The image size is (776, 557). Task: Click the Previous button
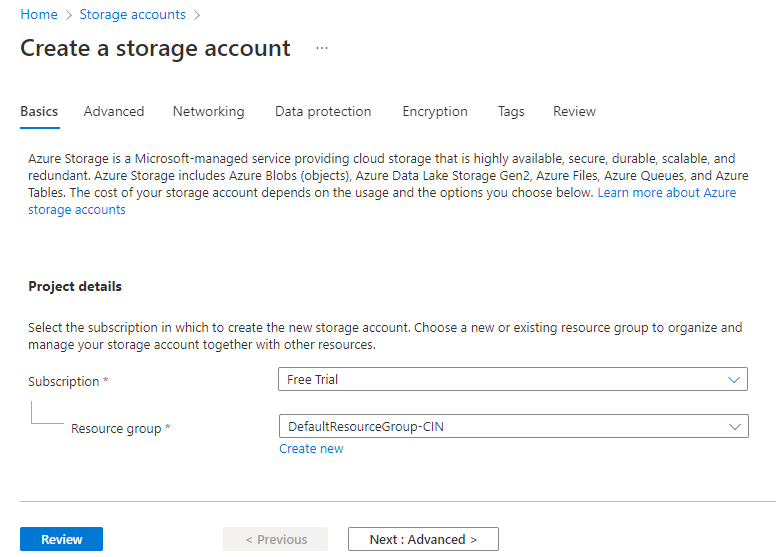click(276, 539)
